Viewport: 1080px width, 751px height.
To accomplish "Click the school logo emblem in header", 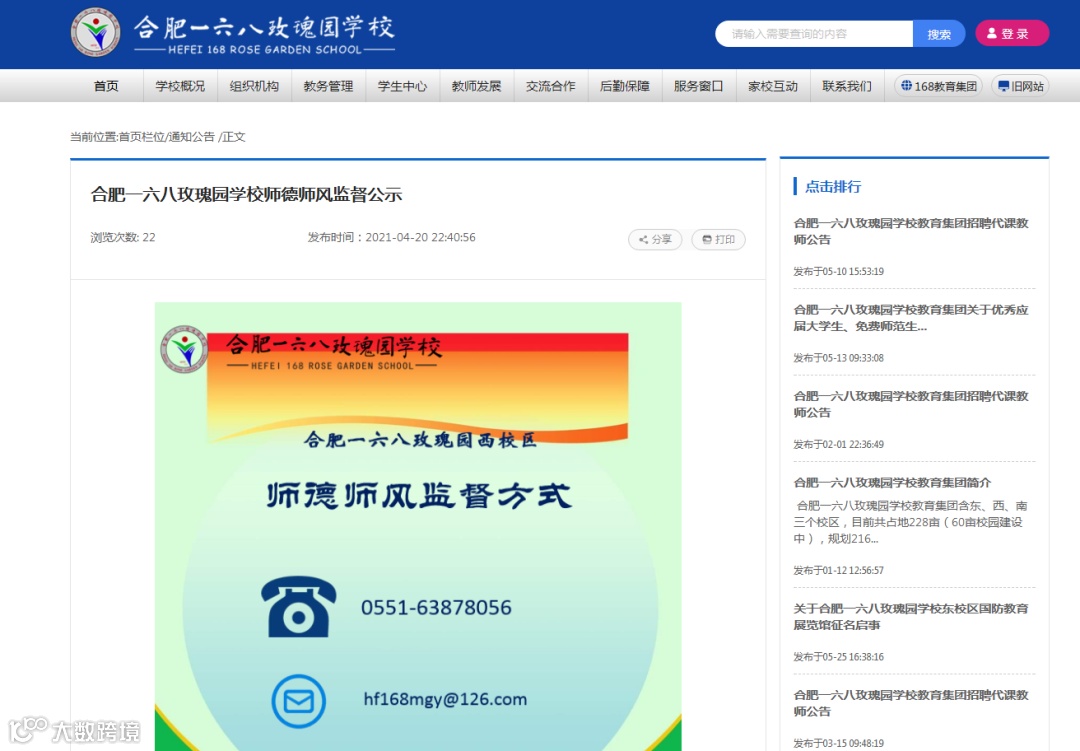I will (96, 32).
